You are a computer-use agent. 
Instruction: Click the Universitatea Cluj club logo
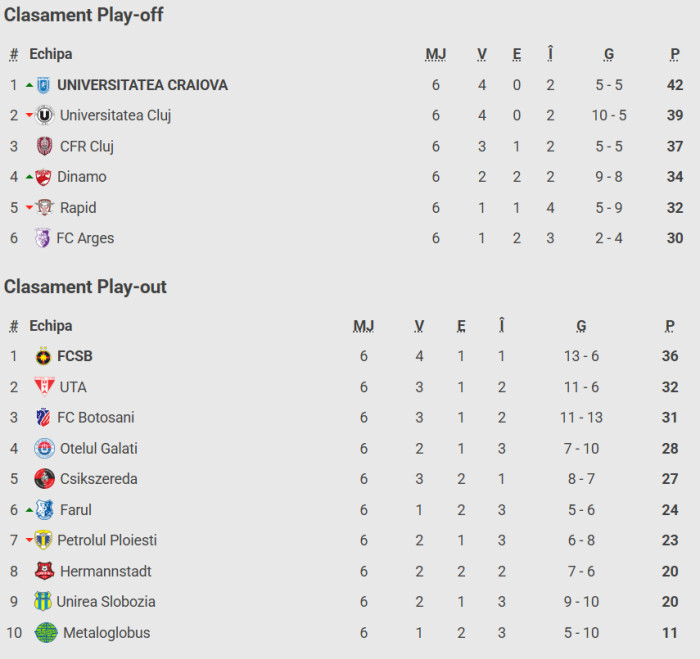coord(44,116)
